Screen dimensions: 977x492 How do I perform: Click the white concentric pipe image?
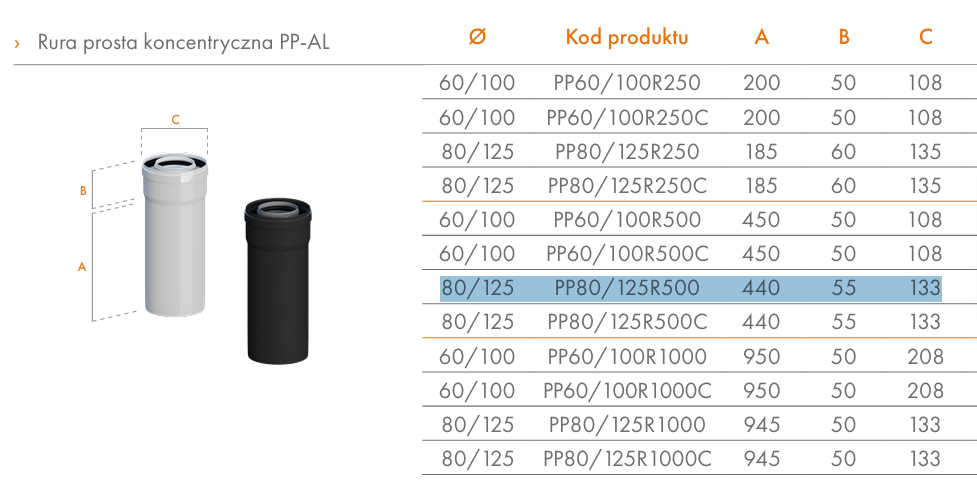(174, 235)
